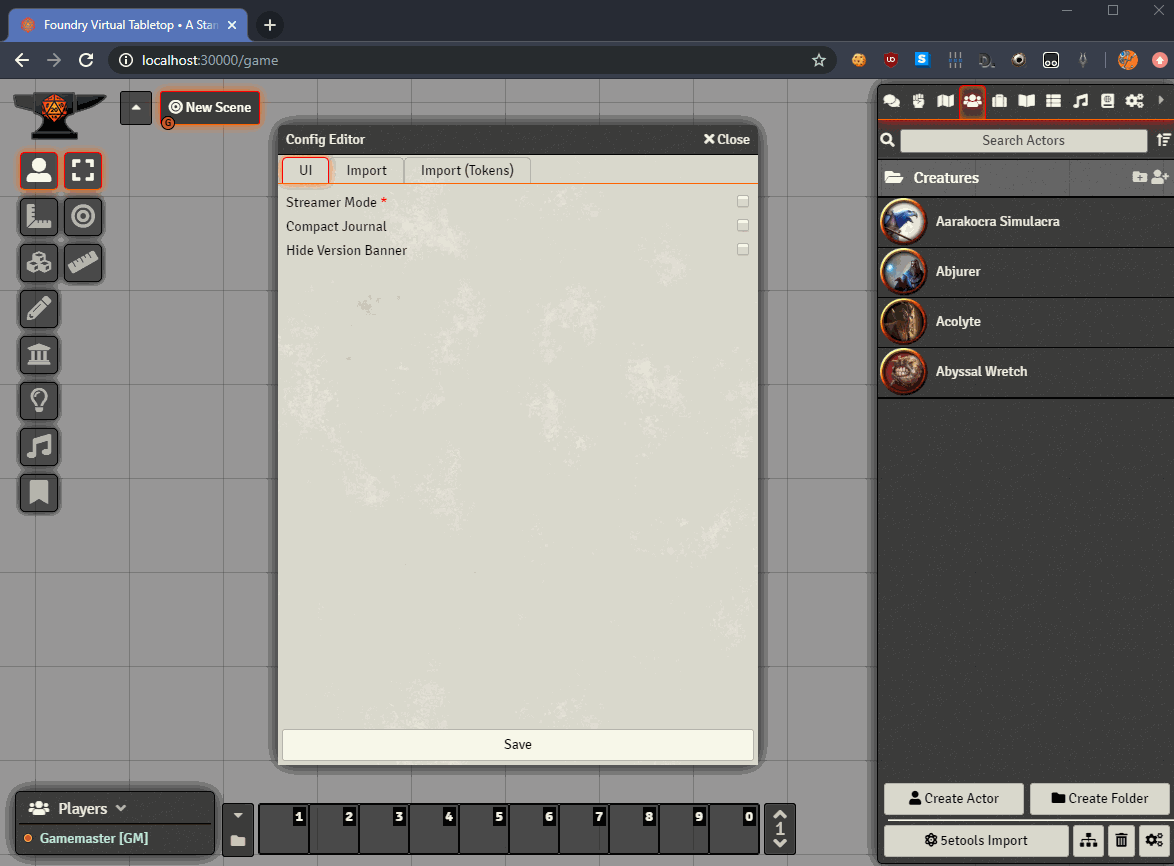Check the Compact Journal option
Image resolution: width=1174 pixels, height=866 pixels.
coord(743,226)
